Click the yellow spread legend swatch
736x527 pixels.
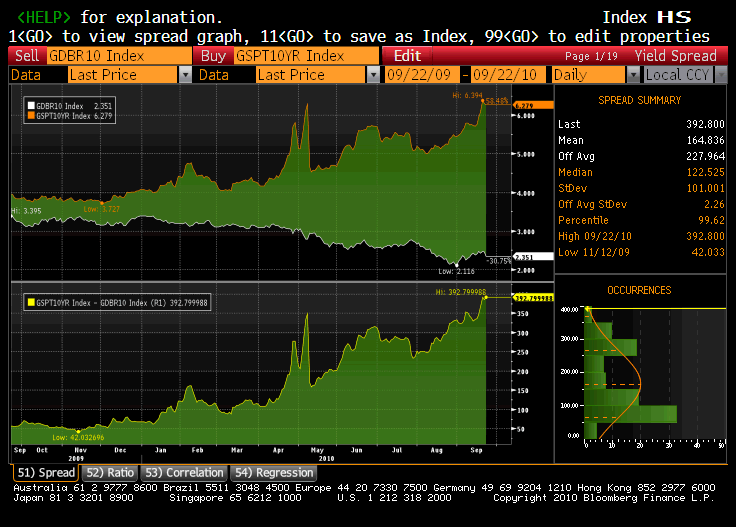click(x=31, y=300)
